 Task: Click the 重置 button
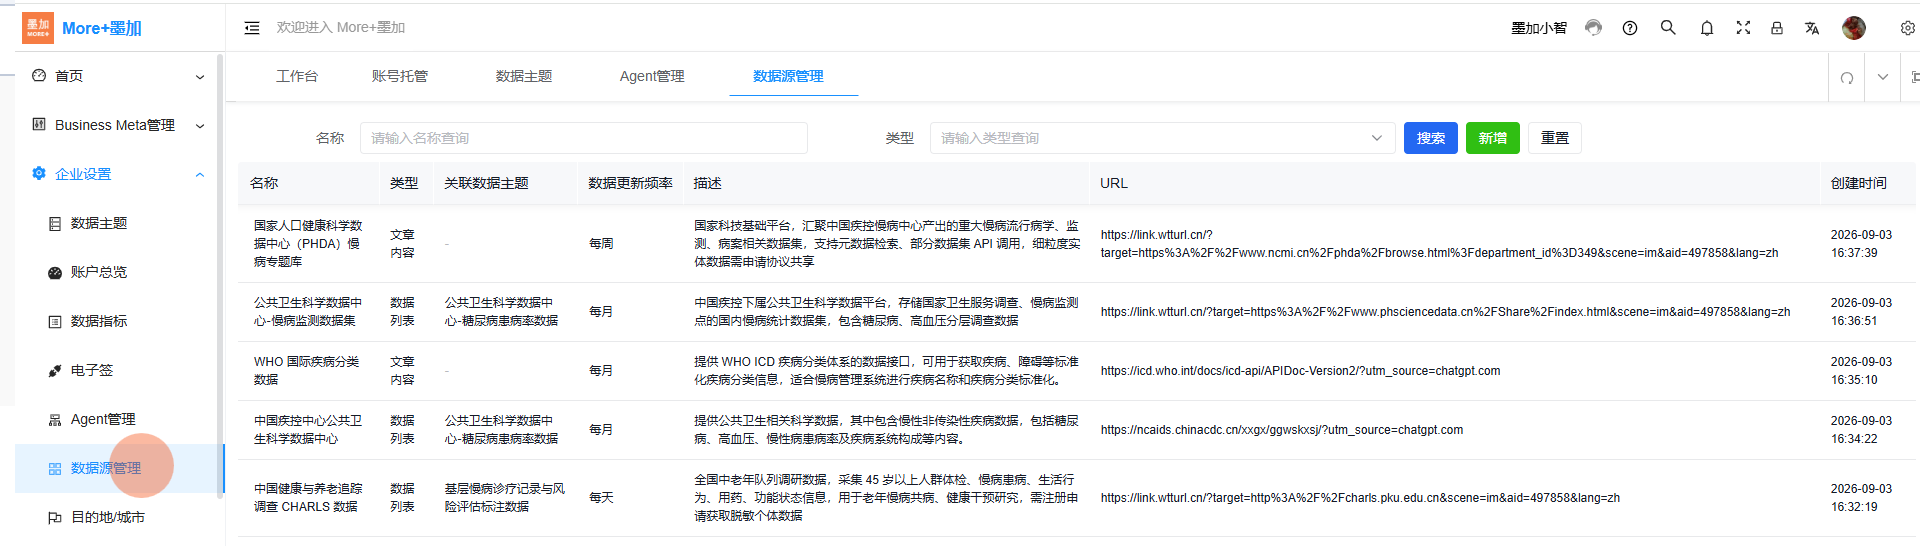click(1555, 138)
